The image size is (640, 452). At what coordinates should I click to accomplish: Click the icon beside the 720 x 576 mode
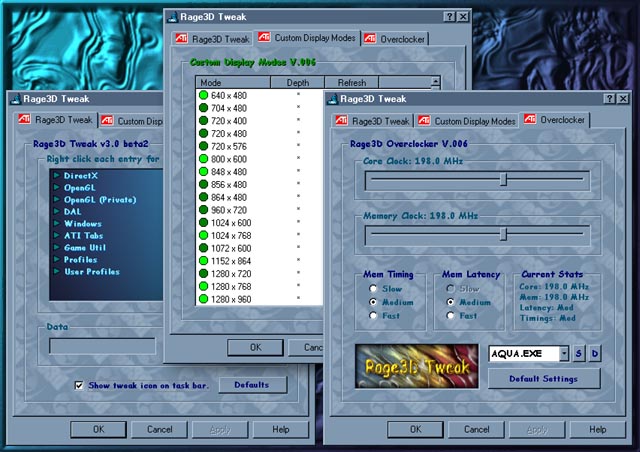(203, 146)
